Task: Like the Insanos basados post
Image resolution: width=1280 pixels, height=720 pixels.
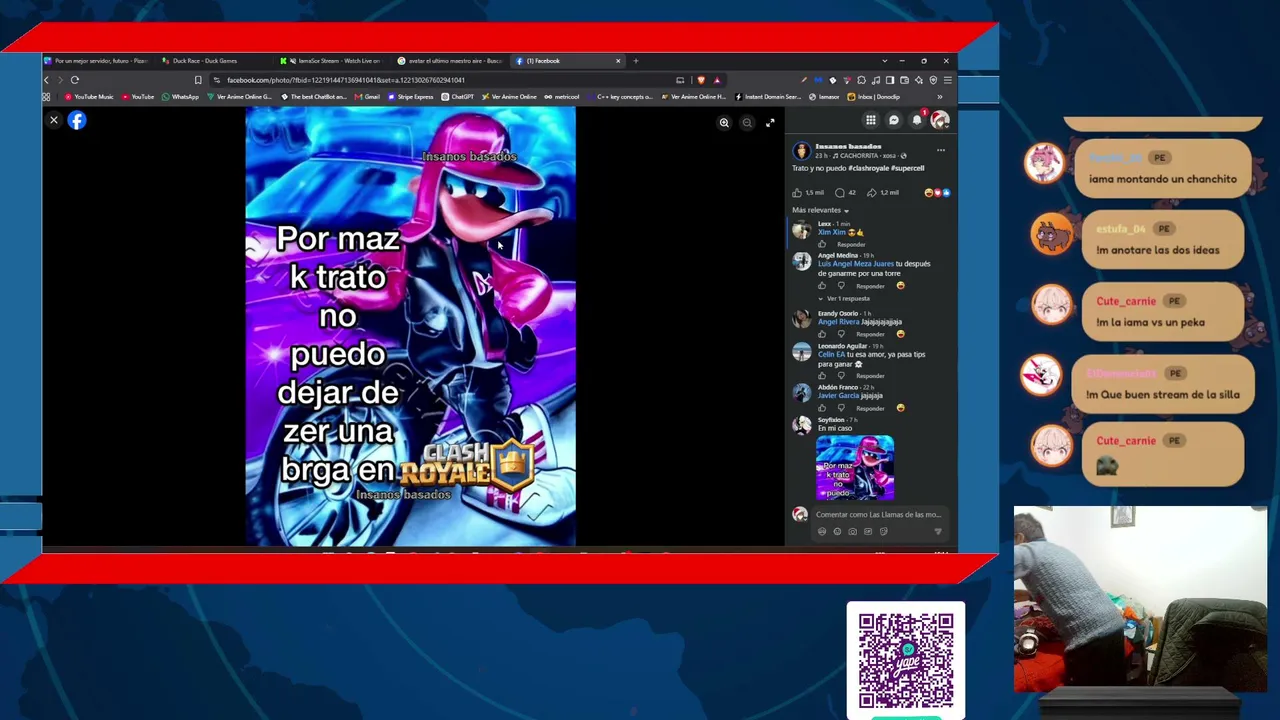Action: pyautogui.click(x=797, y=192)
